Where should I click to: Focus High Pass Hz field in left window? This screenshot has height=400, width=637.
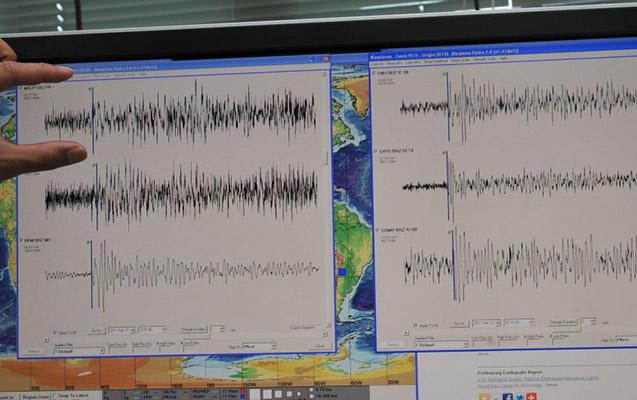pos(142,349)
